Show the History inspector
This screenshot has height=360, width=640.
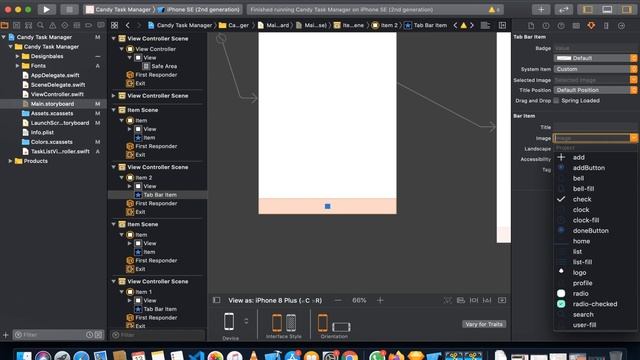click(x=546, y=26)
